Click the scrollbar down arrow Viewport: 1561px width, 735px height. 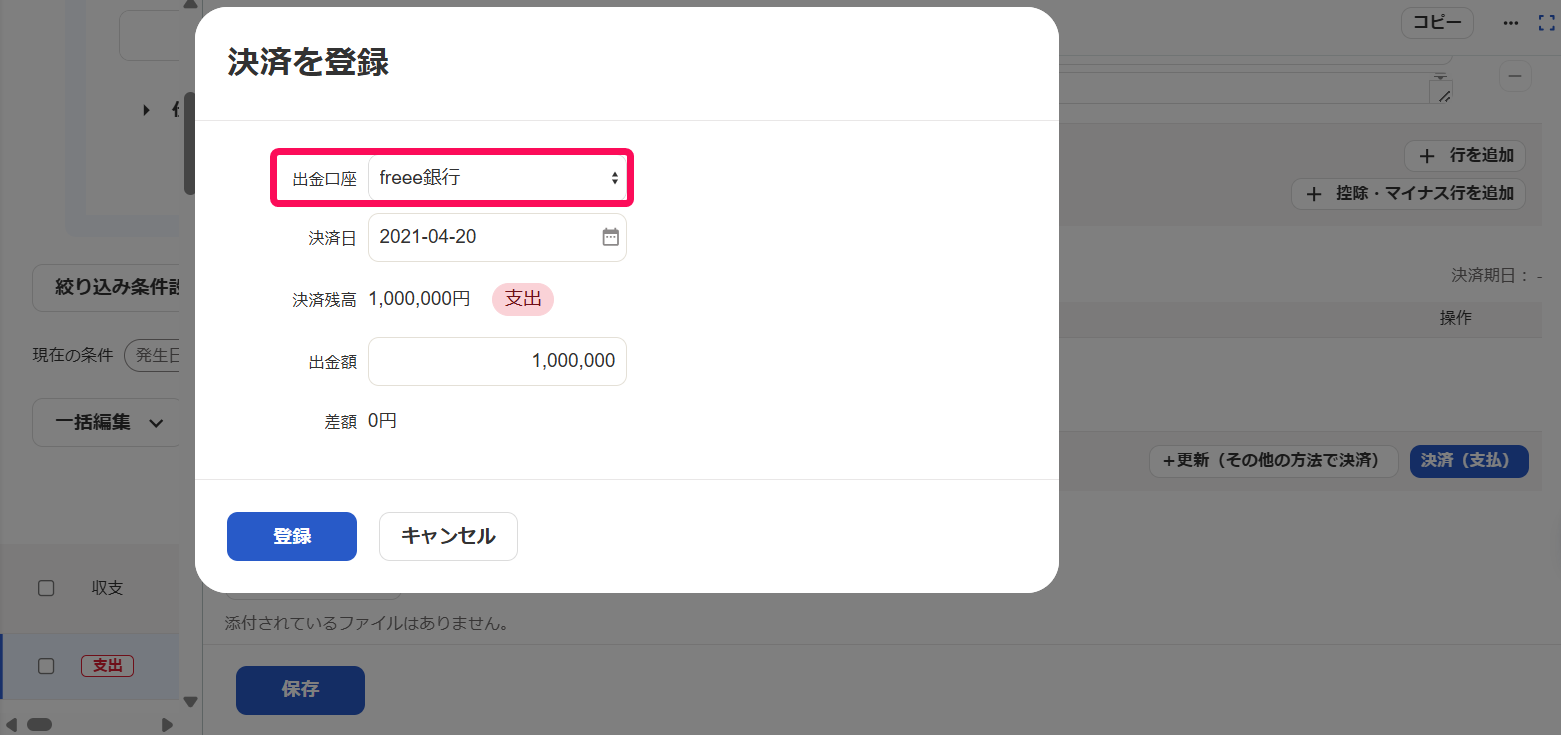(190, 702)
